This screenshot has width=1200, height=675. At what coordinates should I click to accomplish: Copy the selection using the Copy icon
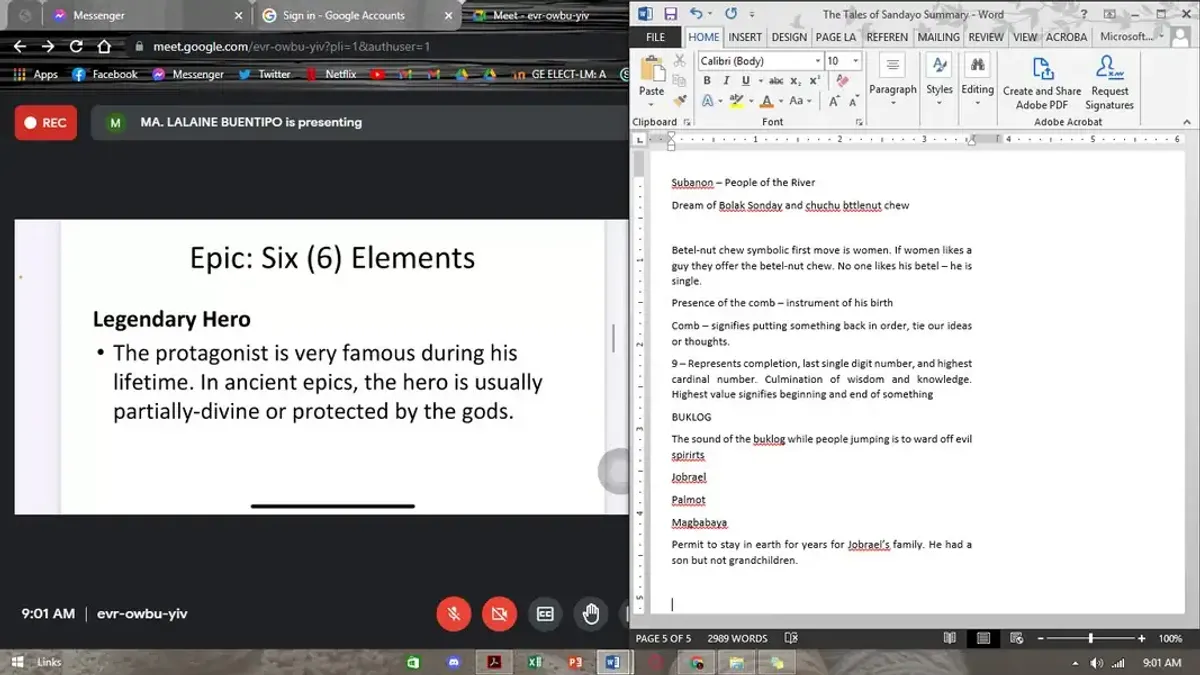click(x=680, y=81)
